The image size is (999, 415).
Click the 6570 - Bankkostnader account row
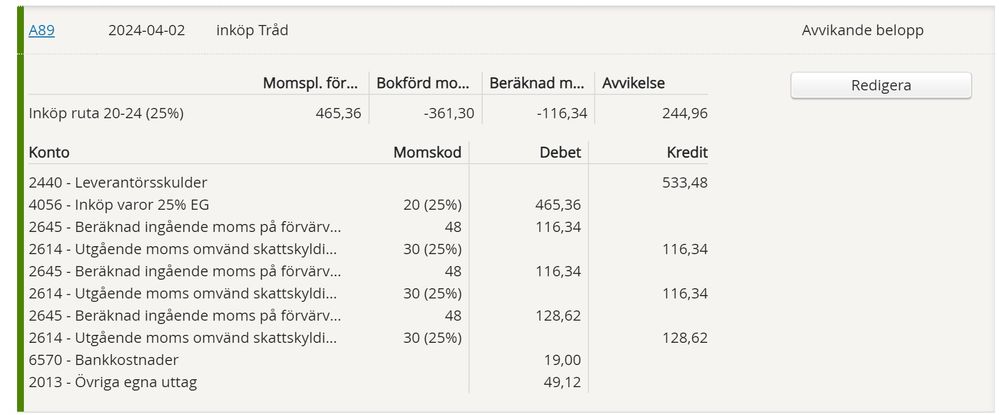pos(104,359)
